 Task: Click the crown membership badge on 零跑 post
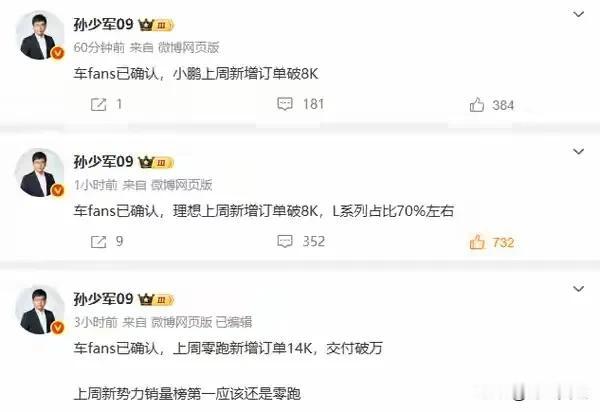click(156, 300)
